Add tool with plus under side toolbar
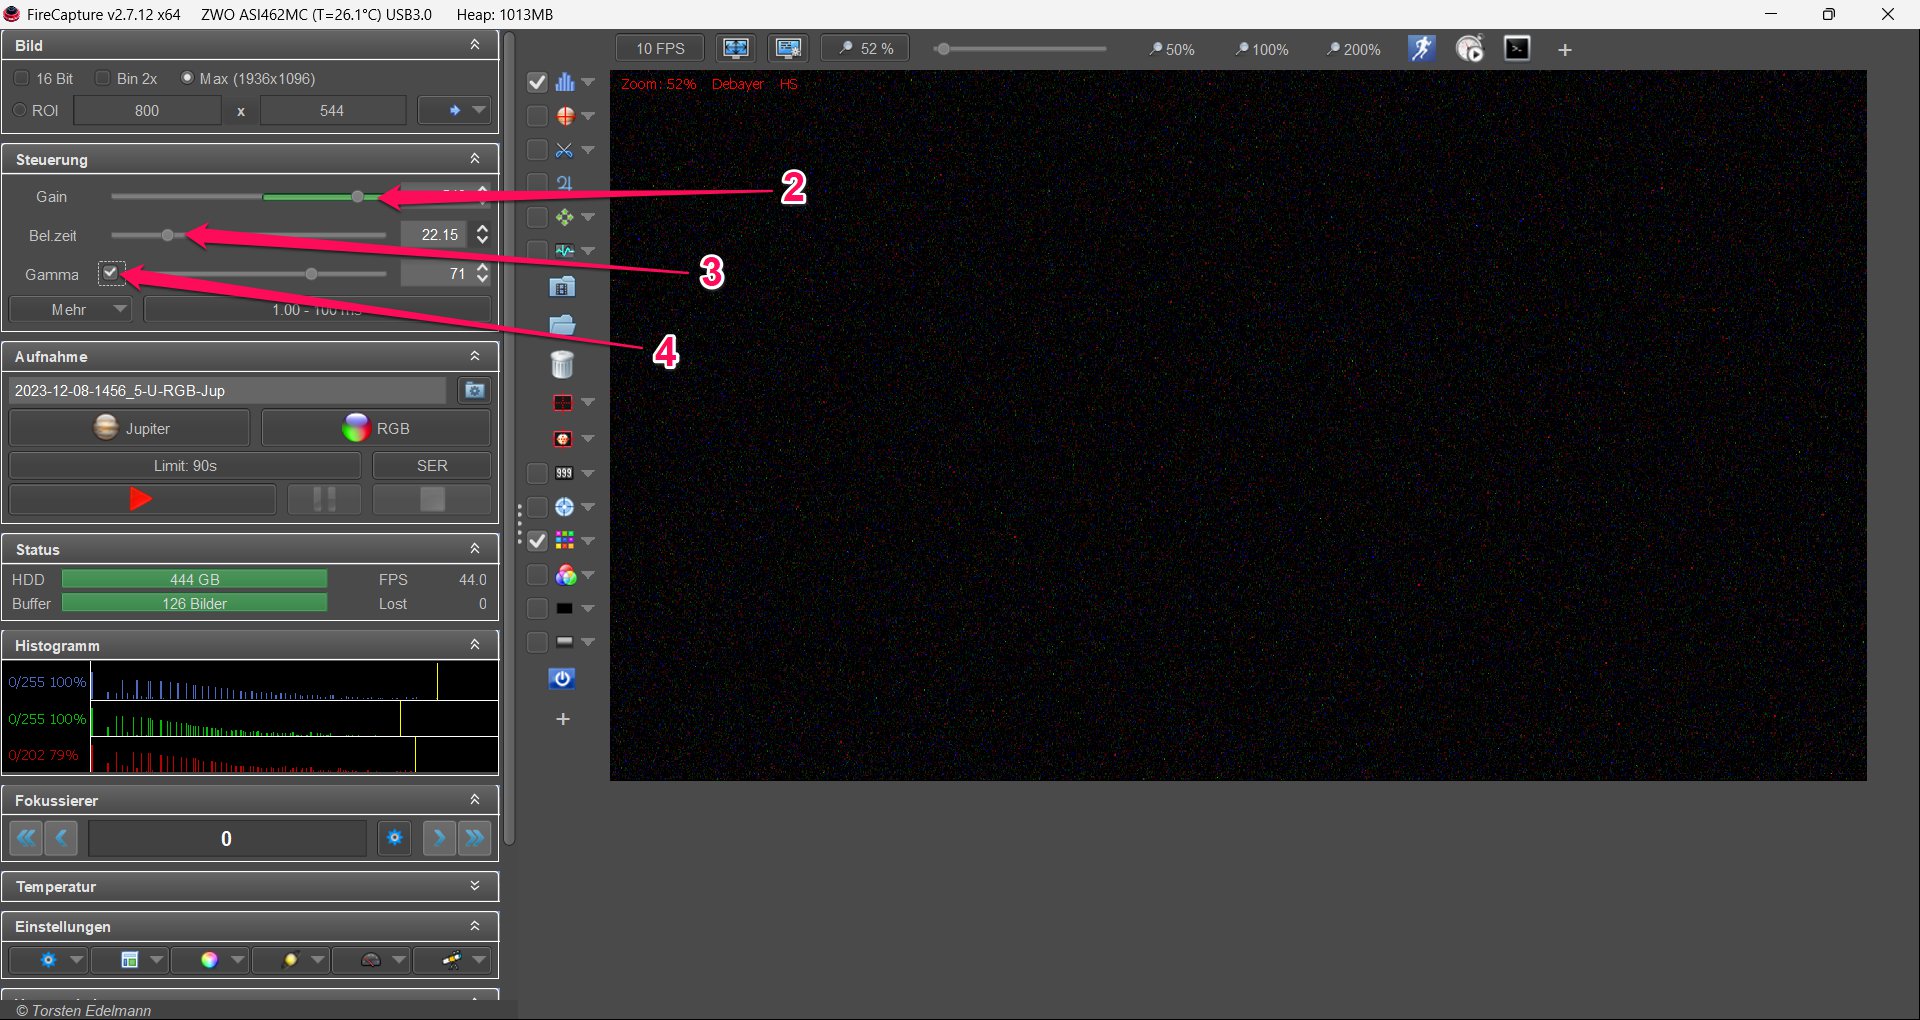This screenshot has height=1020, width=1920. coord(563,719)
